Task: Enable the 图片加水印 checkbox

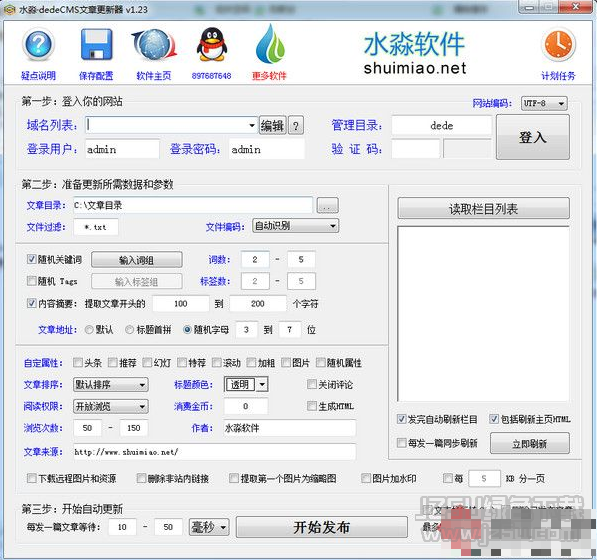Action: pyautogui.click(x=366, y=478)
